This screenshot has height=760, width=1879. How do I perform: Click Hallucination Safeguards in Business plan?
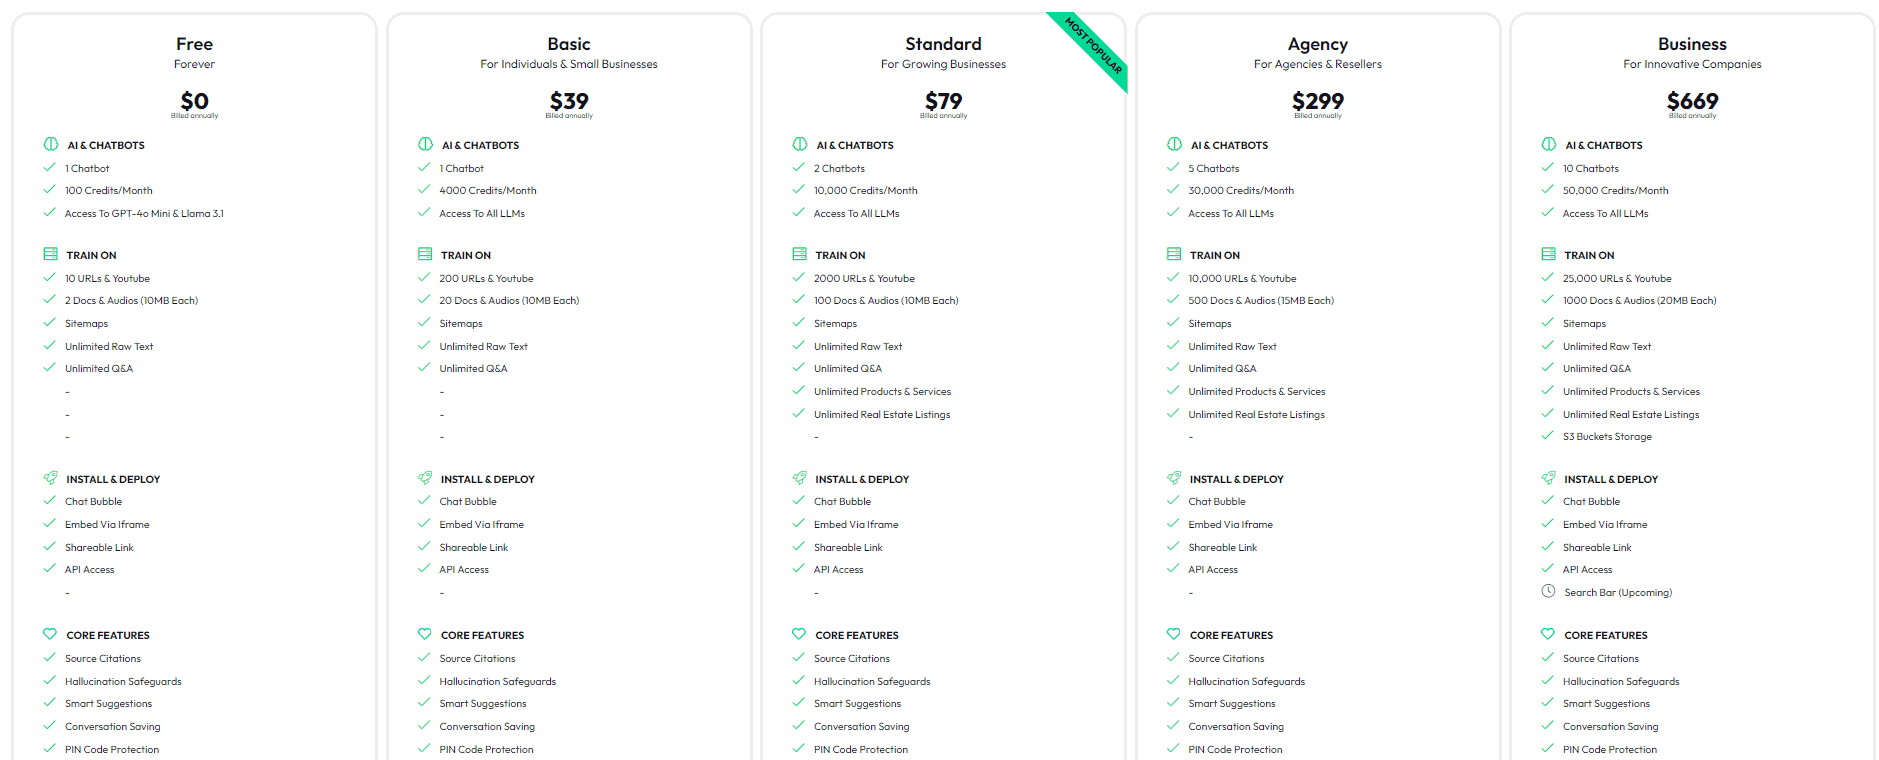[1620, 681]
